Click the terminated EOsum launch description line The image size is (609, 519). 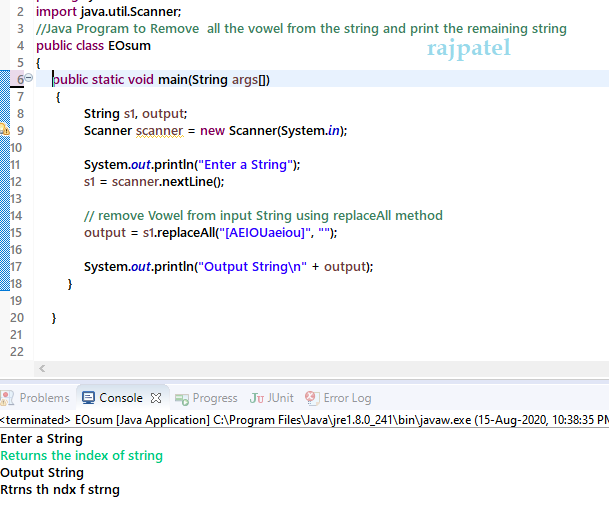[304, 420]
